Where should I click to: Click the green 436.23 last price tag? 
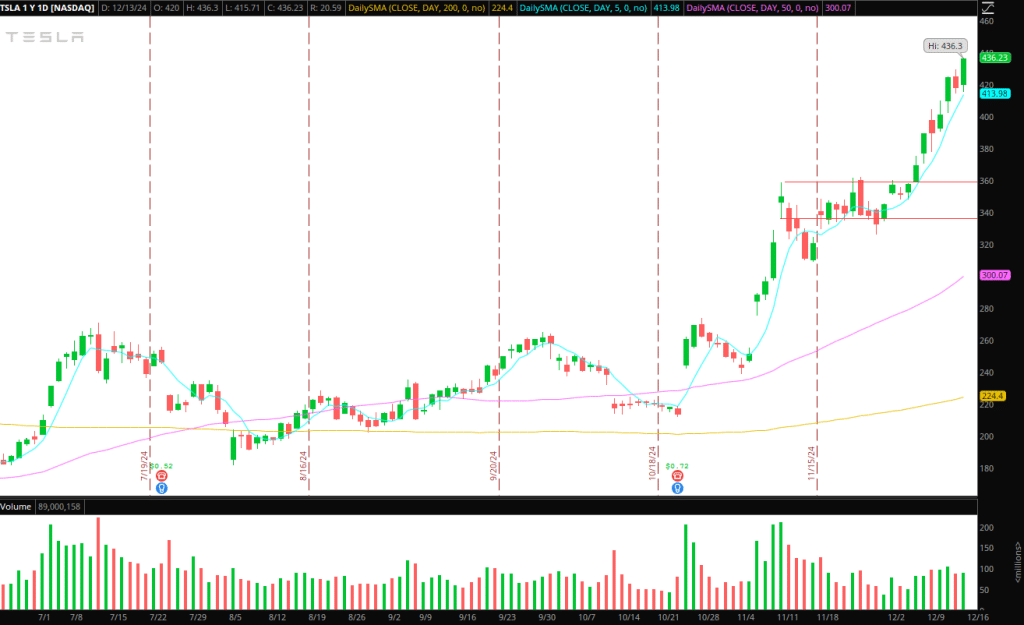point(993,58)
